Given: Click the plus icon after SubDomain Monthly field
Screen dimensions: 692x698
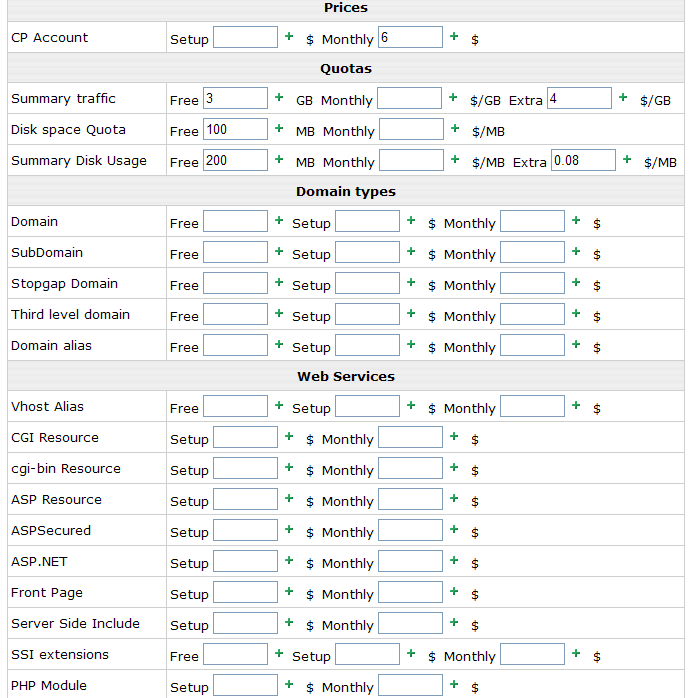Looking at the screenshot, I should (x=576, y=251).
